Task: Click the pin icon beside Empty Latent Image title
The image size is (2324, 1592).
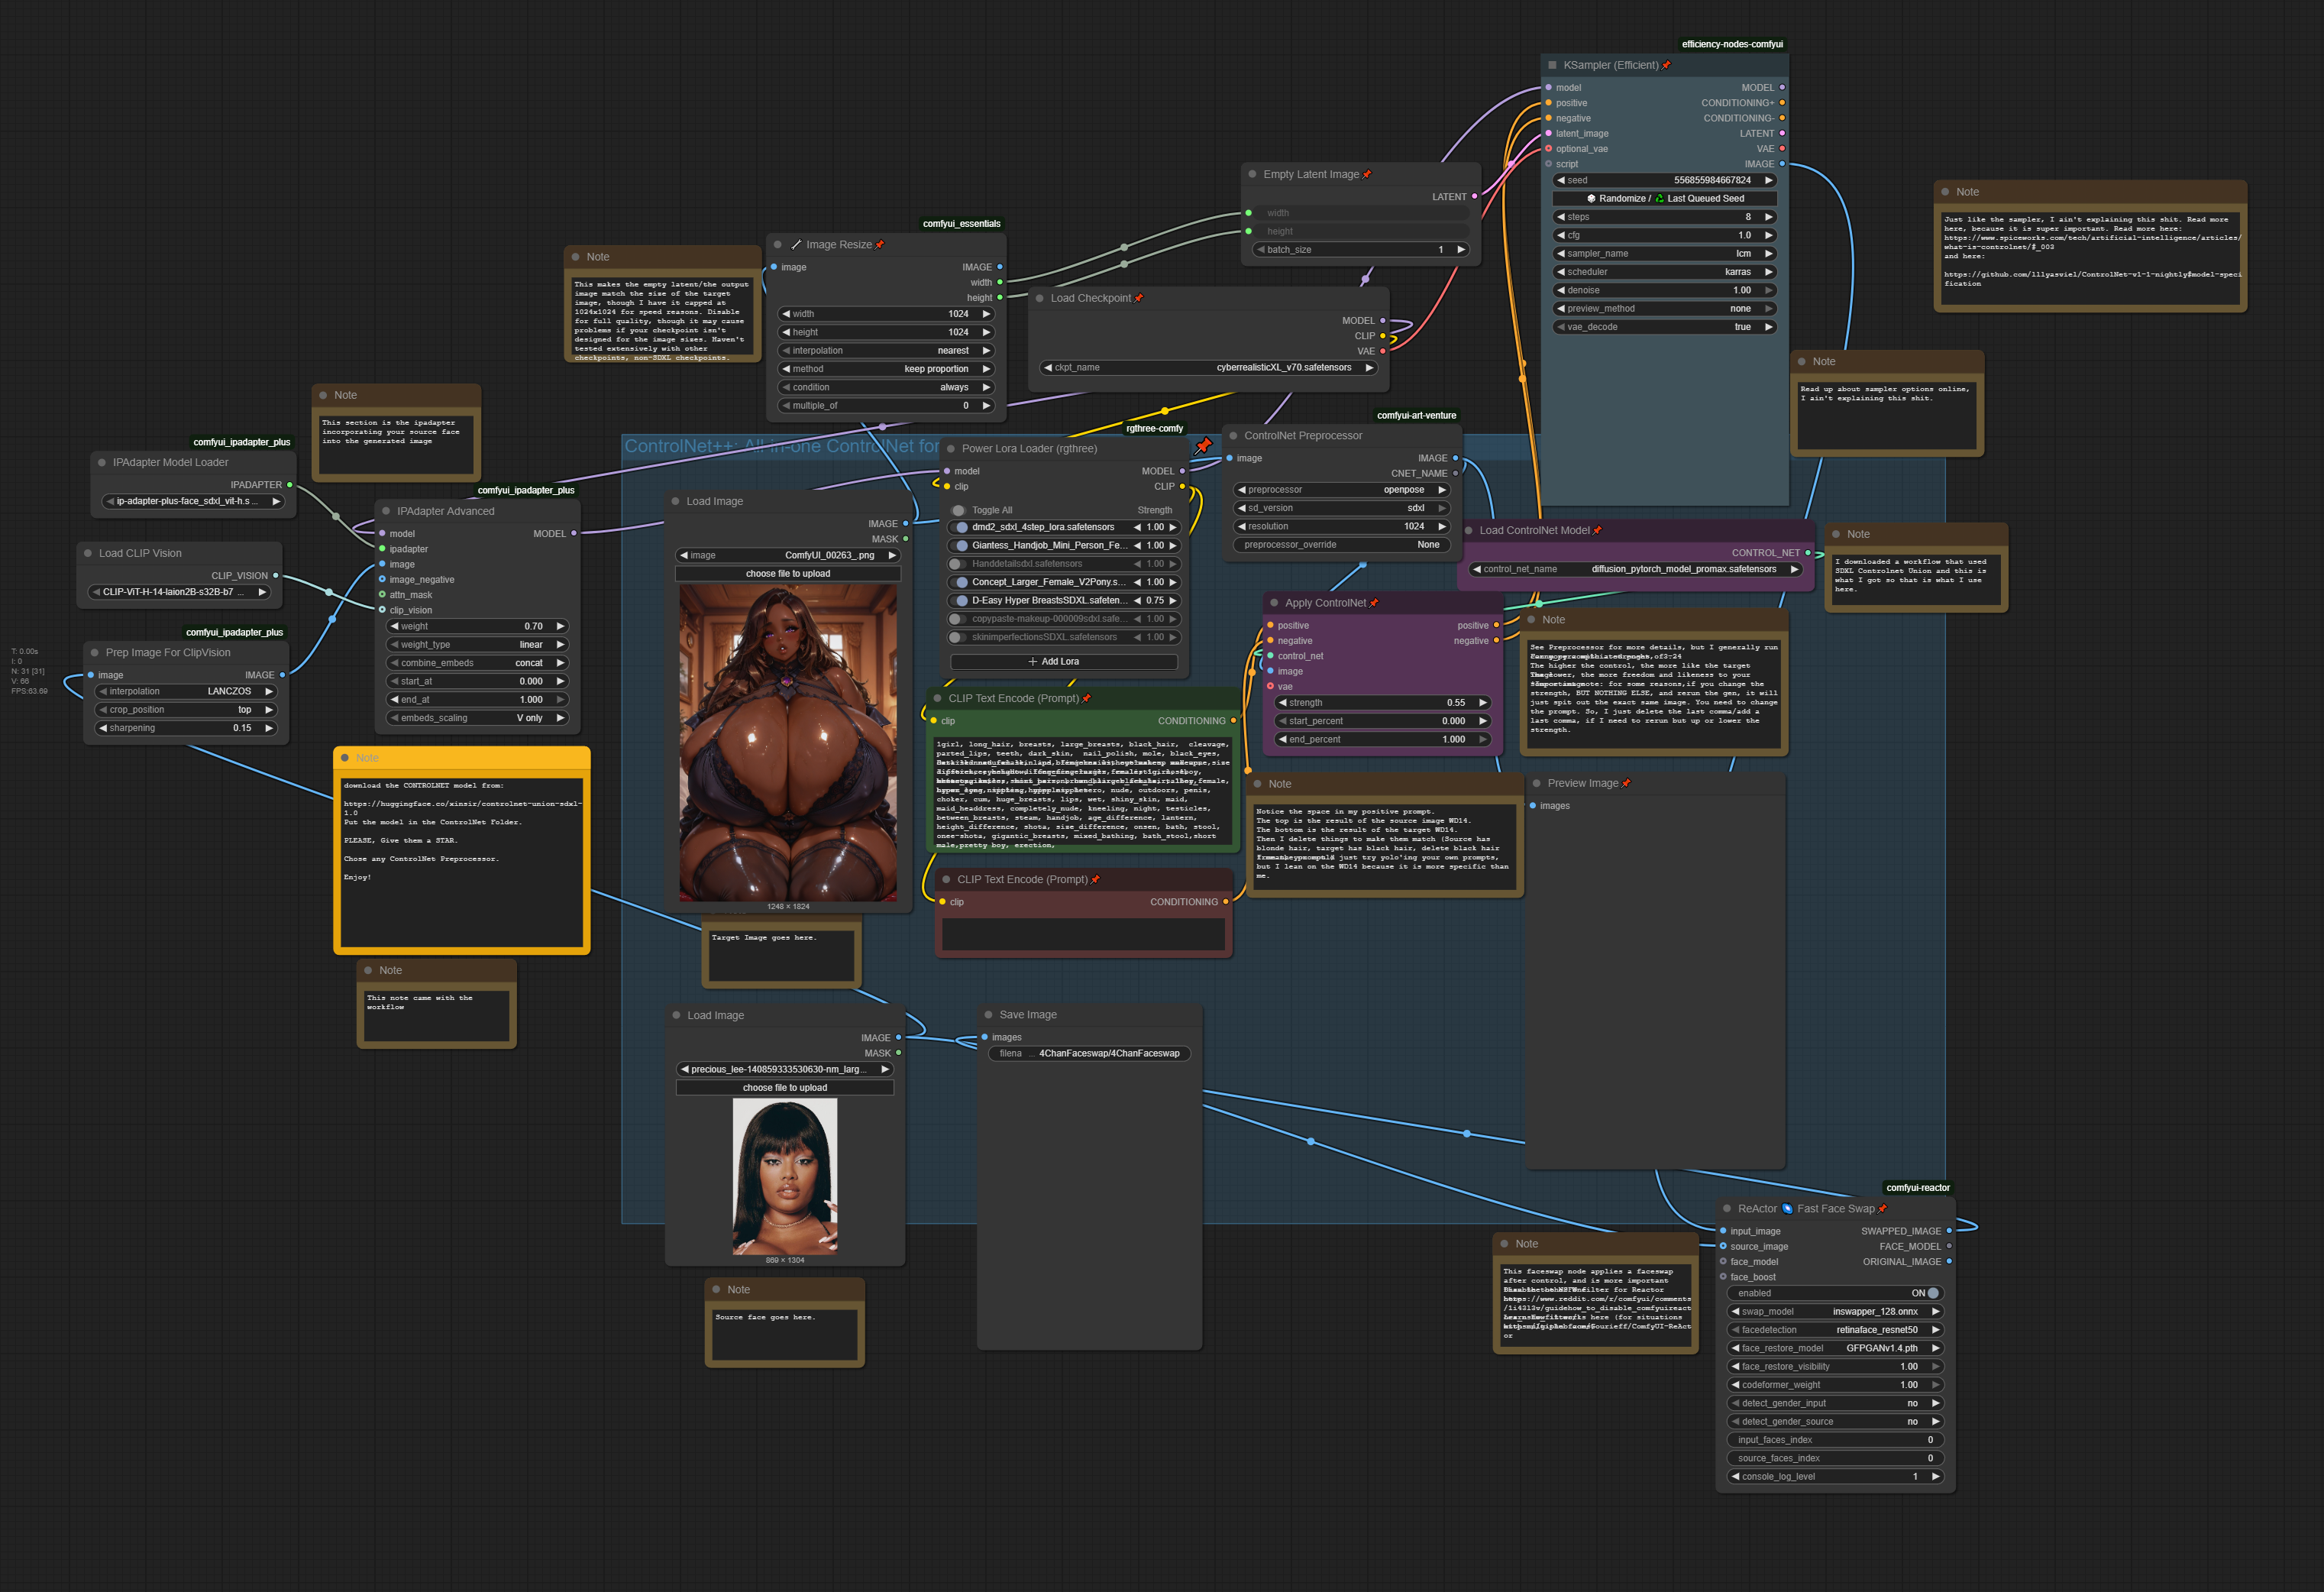Action: tap(1367, 174)
